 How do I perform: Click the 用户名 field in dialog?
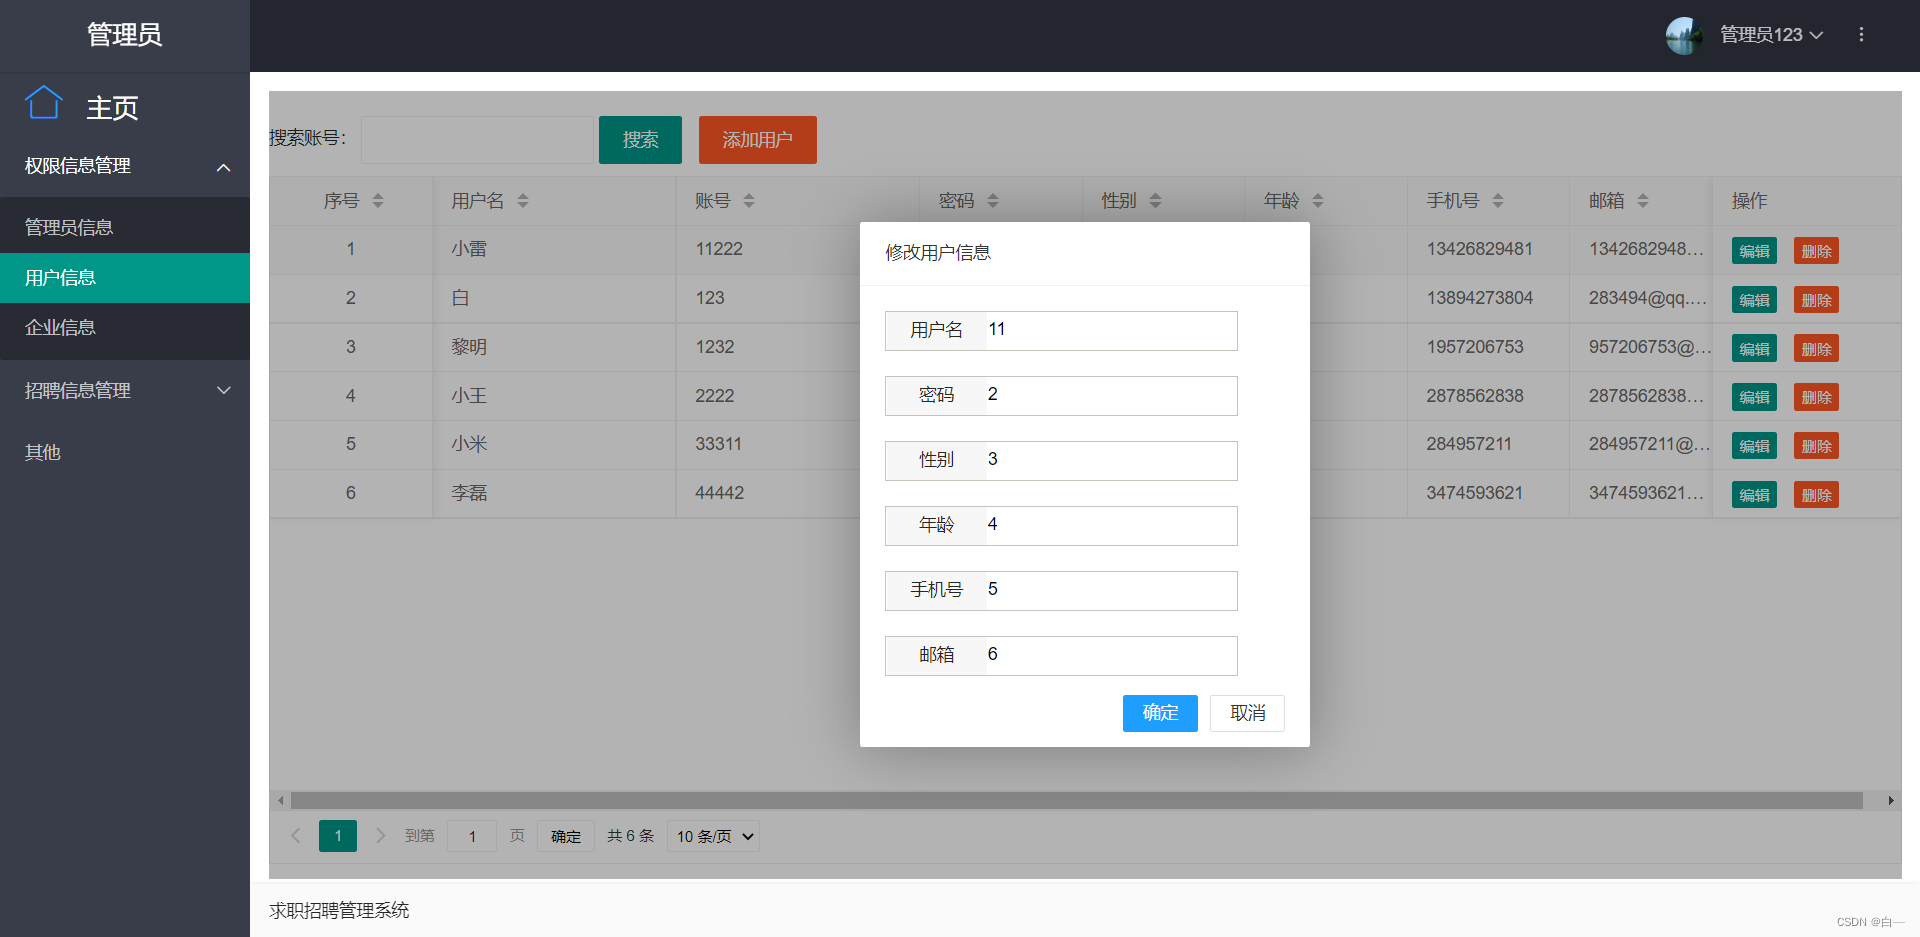point(1111,331)
